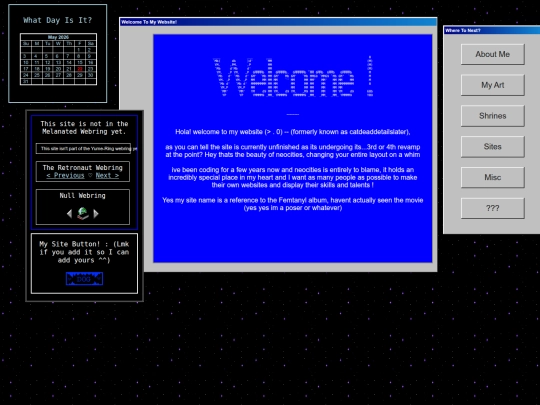
Task: Open the mysterious ??? button
Action: [492, 208]
